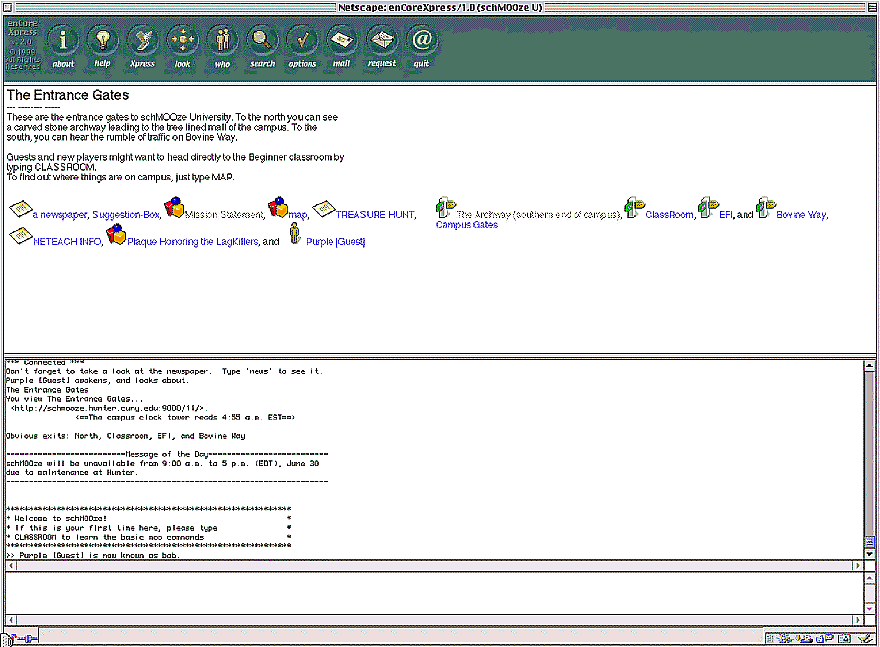This screenshot has width=880, height=647.
Task: Follow the Campus Gates link
Action: (x=467, y=225)
